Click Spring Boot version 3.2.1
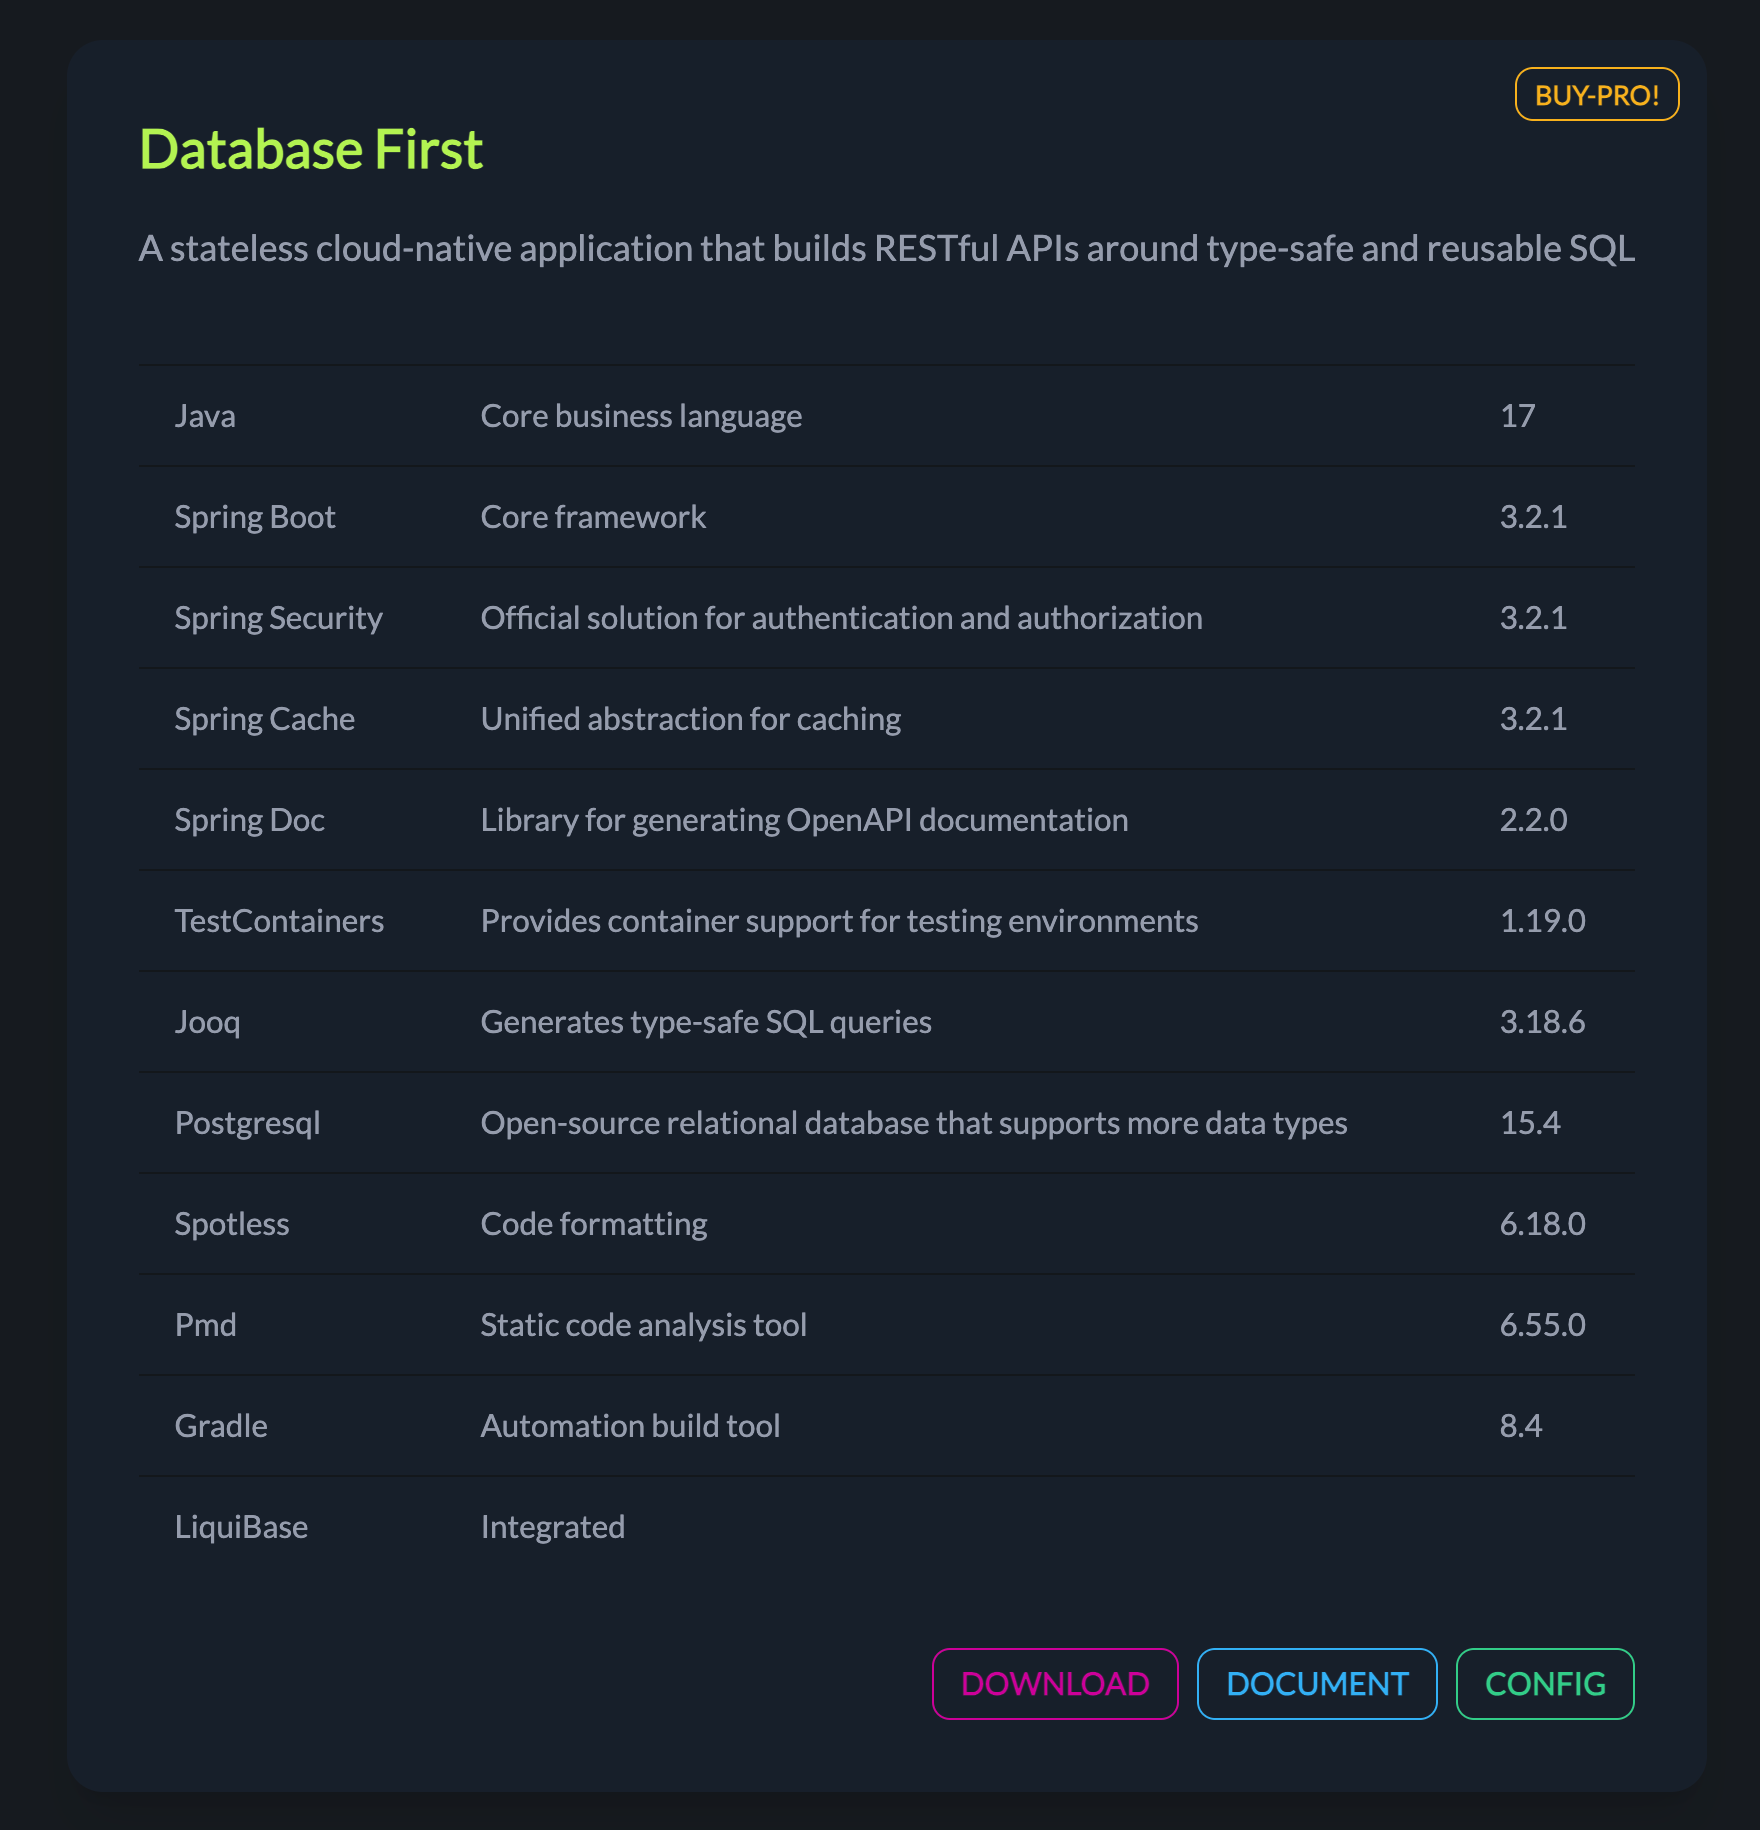This screenshot has width=1760, height=1830. tap(1533, 517)
